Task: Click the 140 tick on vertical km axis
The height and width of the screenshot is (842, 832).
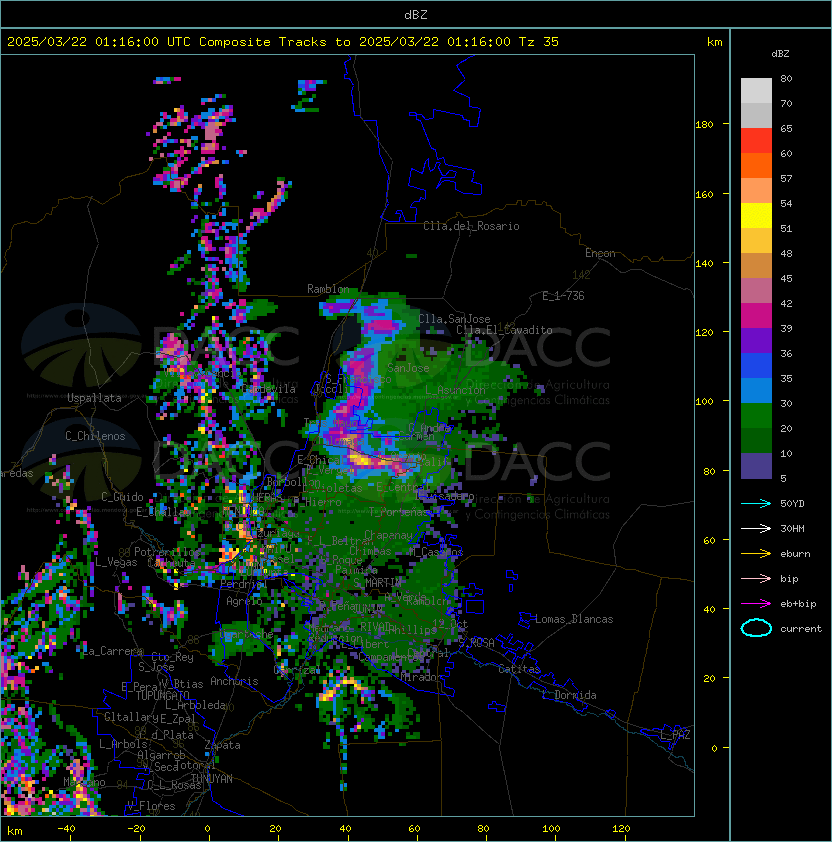Action: click(x=705, y=264)
